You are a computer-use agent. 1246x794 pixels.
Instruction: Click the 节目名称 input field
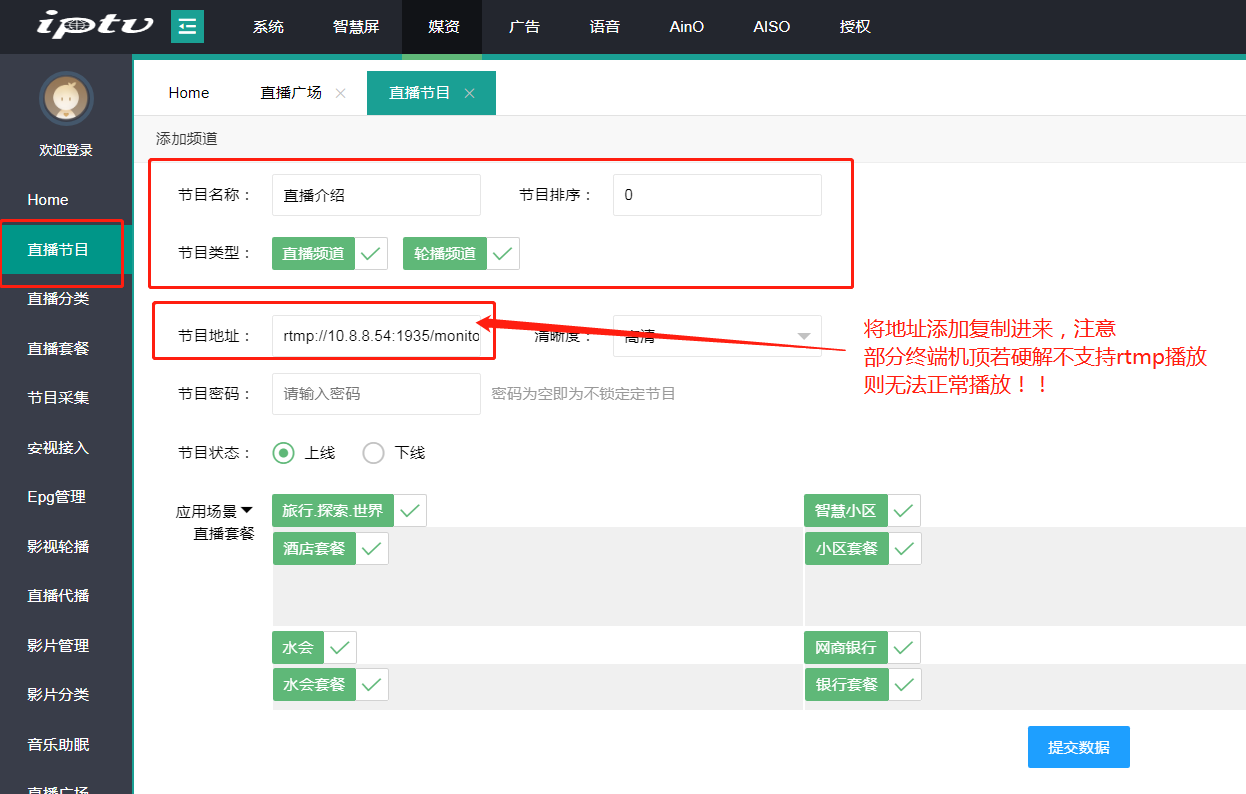[x=376, y=195]
